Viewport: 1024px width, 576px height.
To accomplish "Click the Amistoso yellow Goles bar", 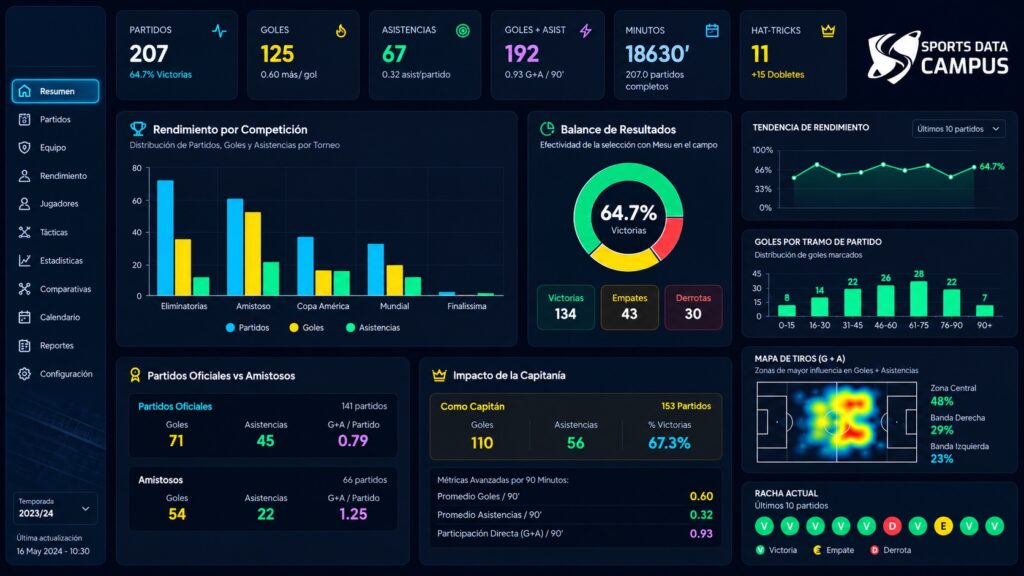I will coord(253,253).
